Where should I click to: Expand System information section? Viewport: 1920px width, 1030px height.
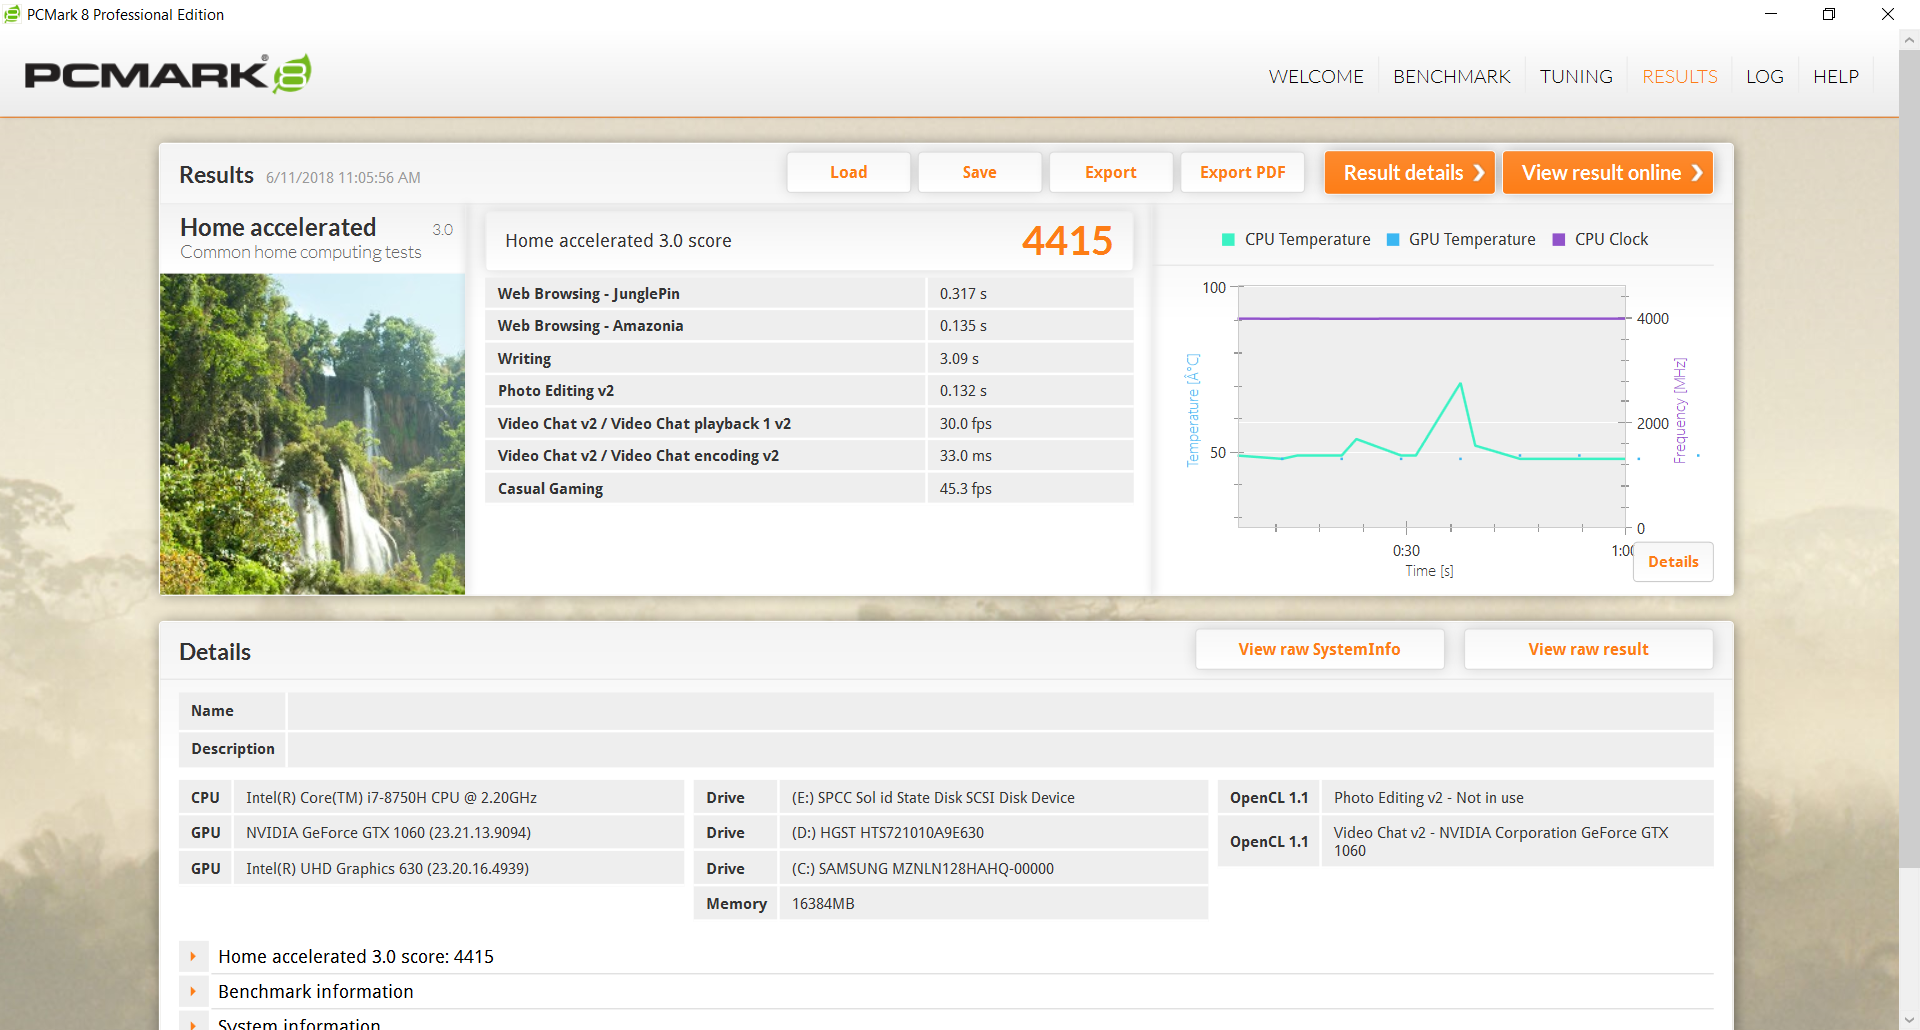pyautogui.click(x=193, y=1022)
